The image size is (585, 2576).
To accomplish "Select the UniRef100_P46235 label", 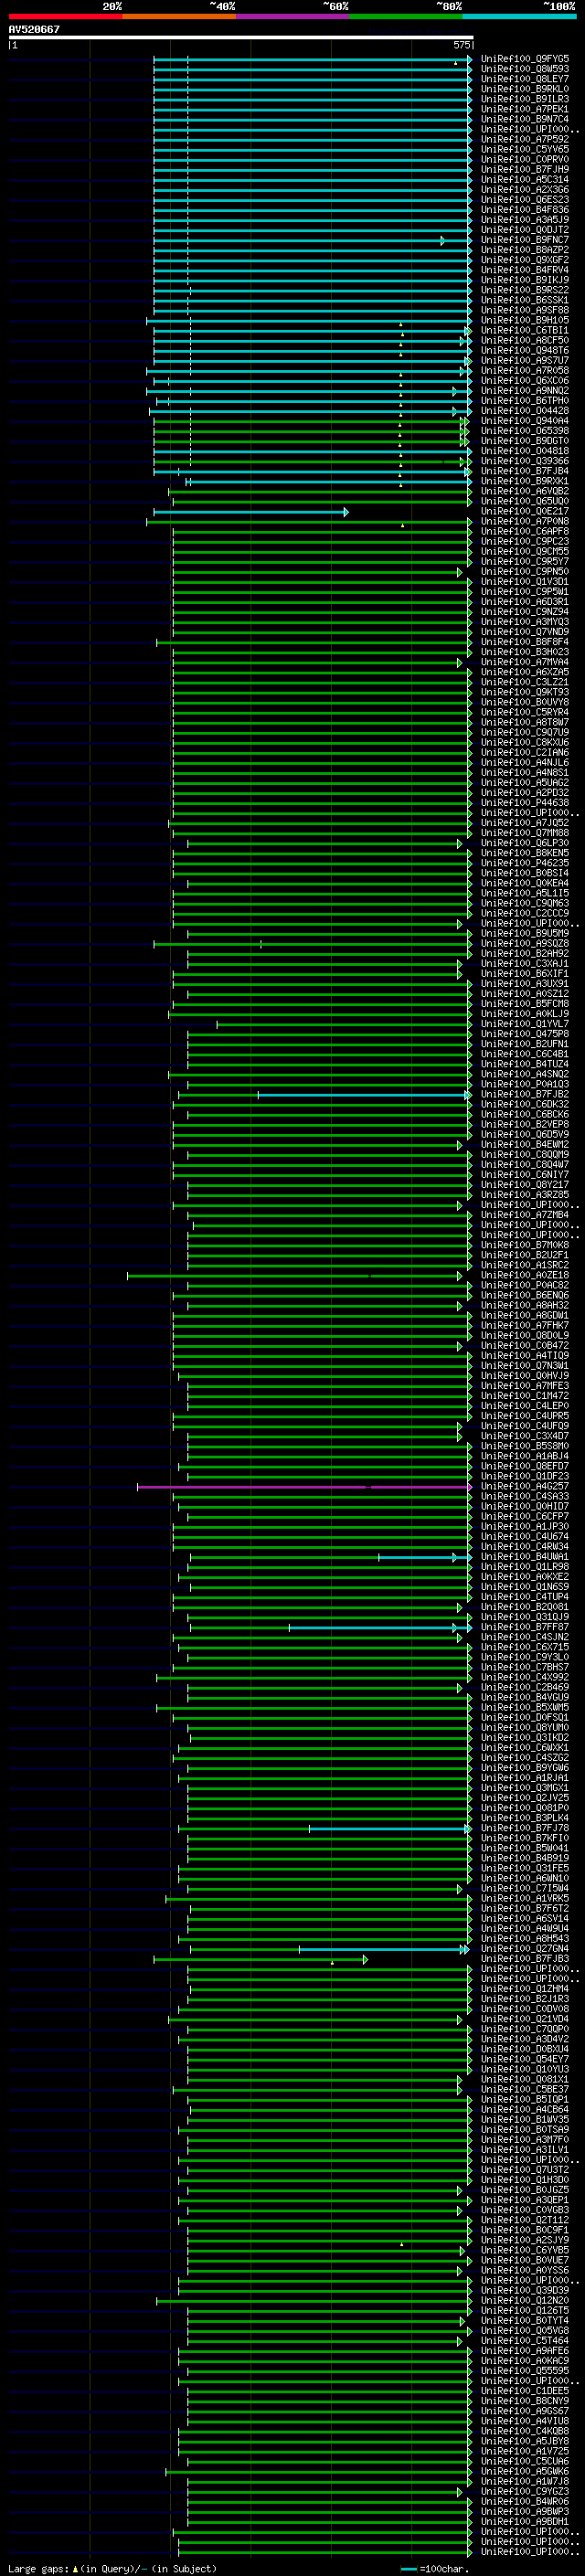I will 525,863.
